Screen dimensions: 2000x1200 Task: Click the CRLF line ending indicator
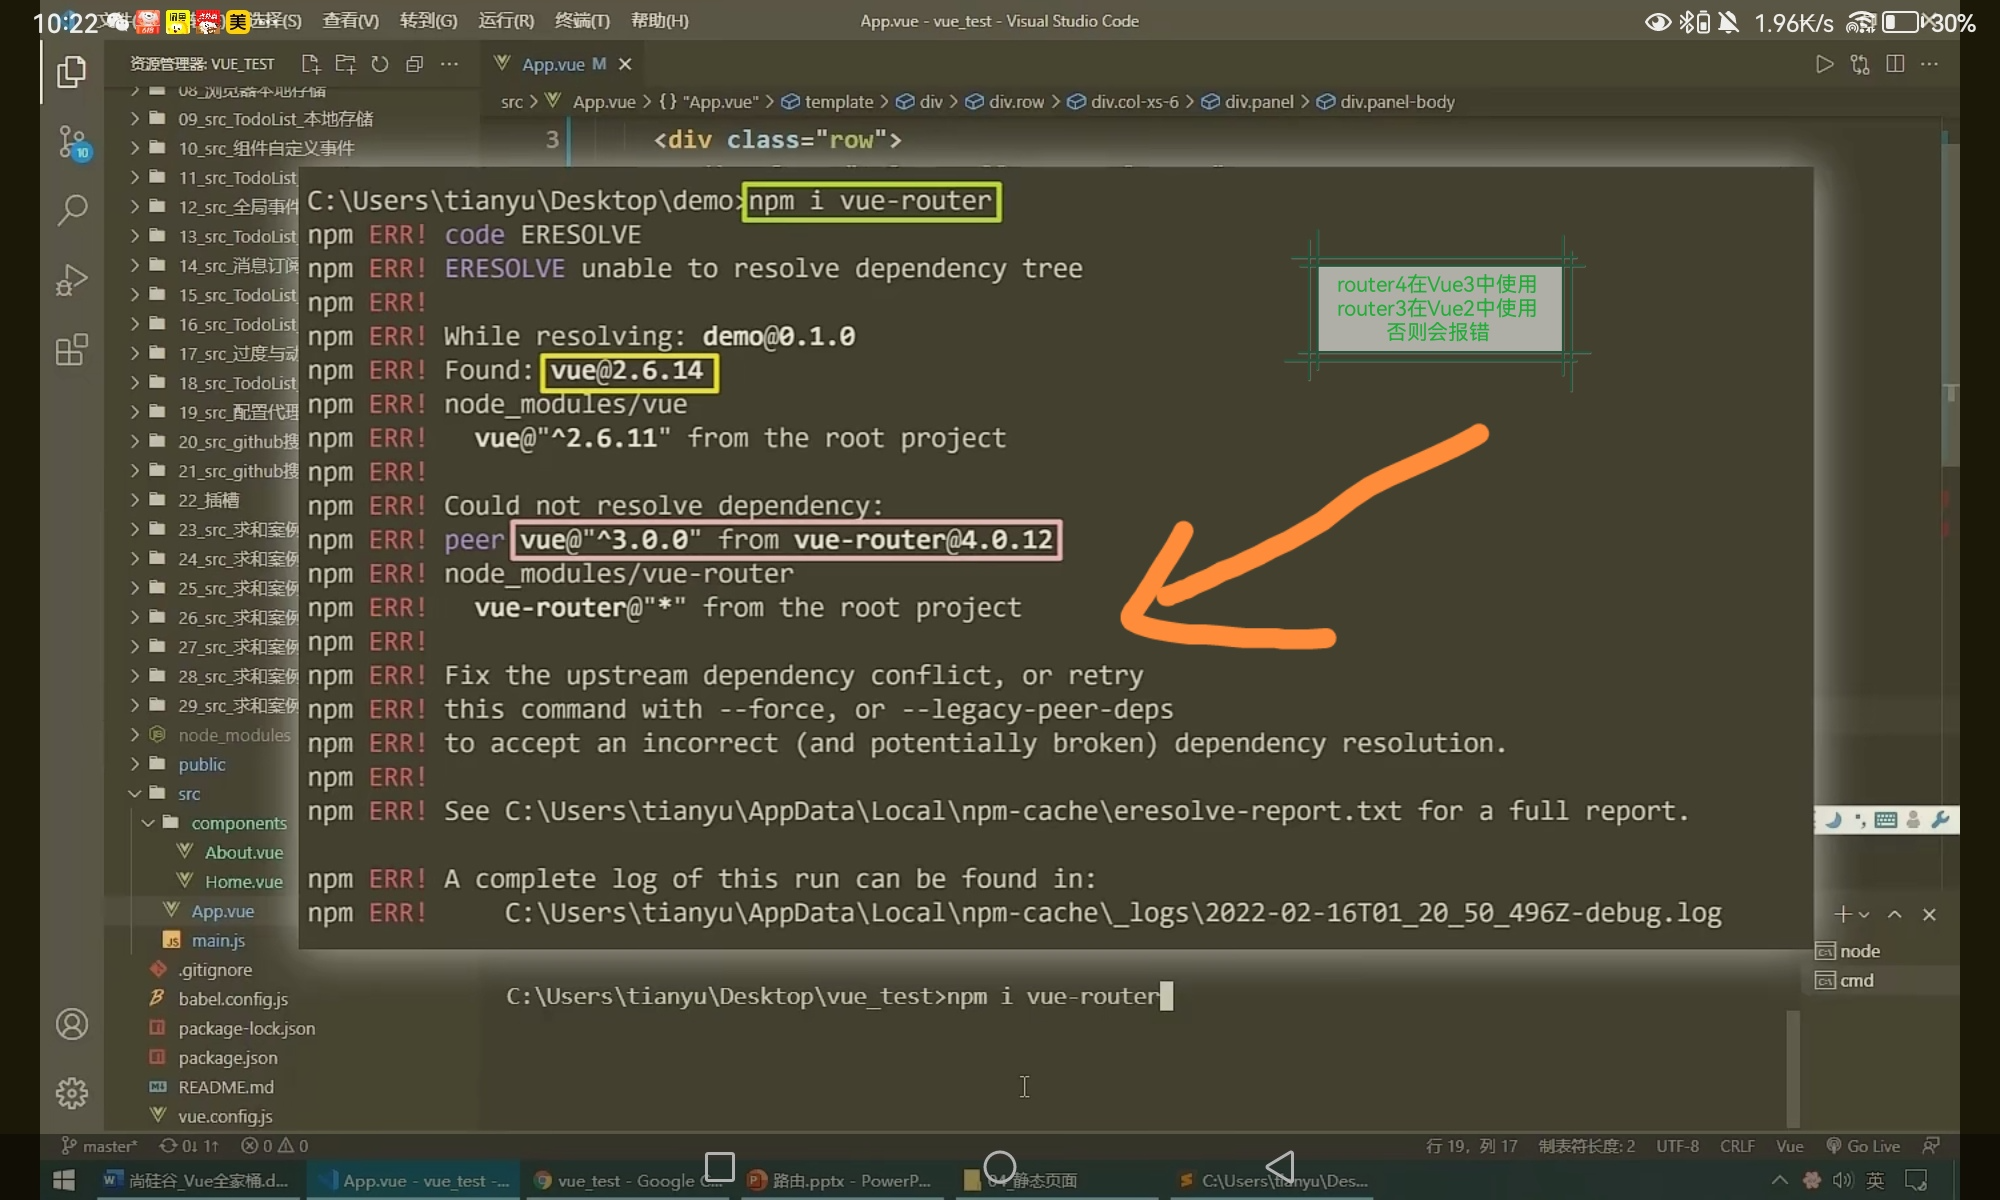[1737, 1146]
